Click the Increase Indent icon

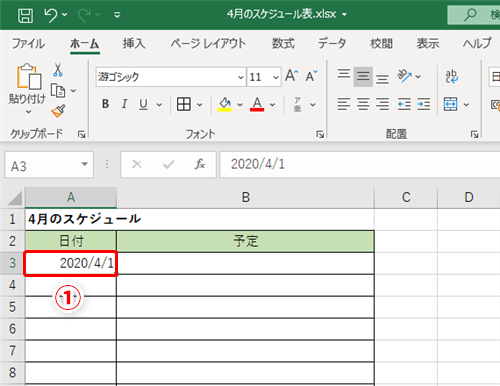tap(424, 104)
